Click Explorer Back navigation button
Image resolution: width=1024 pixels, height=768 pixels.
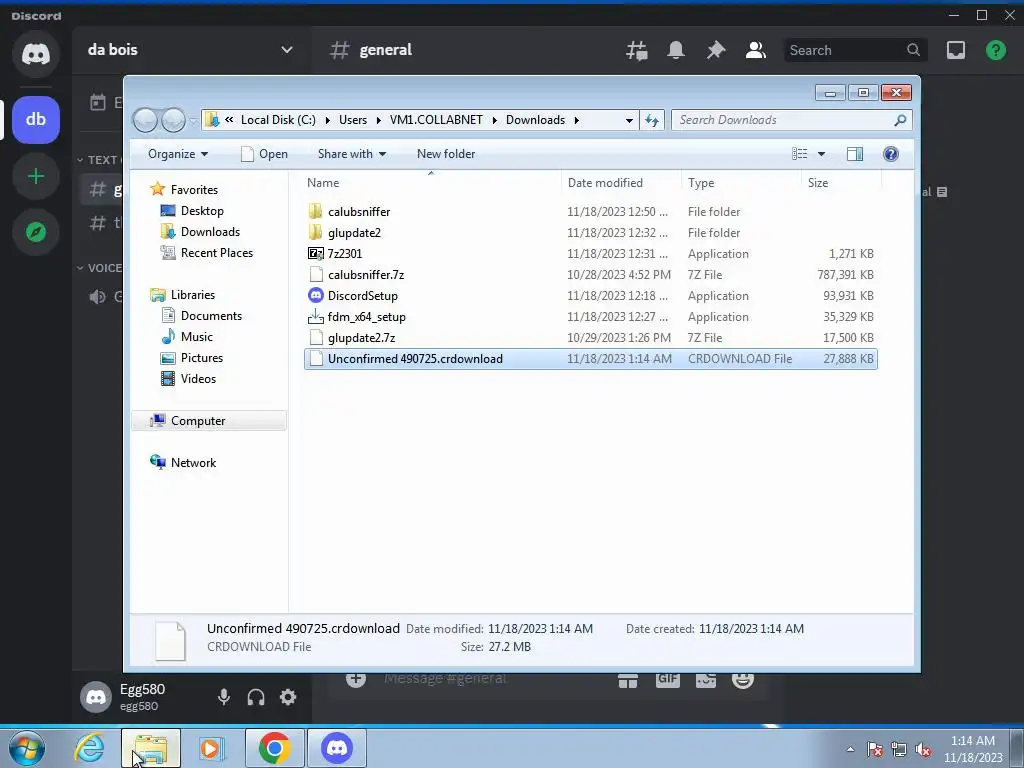[x=146, y=120]
